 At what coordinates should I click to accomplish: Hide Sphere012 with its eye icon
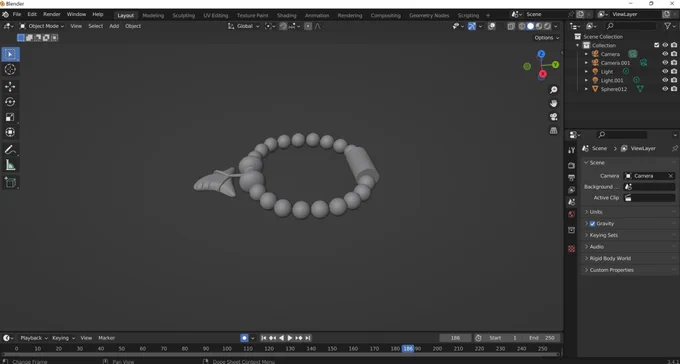665,89
